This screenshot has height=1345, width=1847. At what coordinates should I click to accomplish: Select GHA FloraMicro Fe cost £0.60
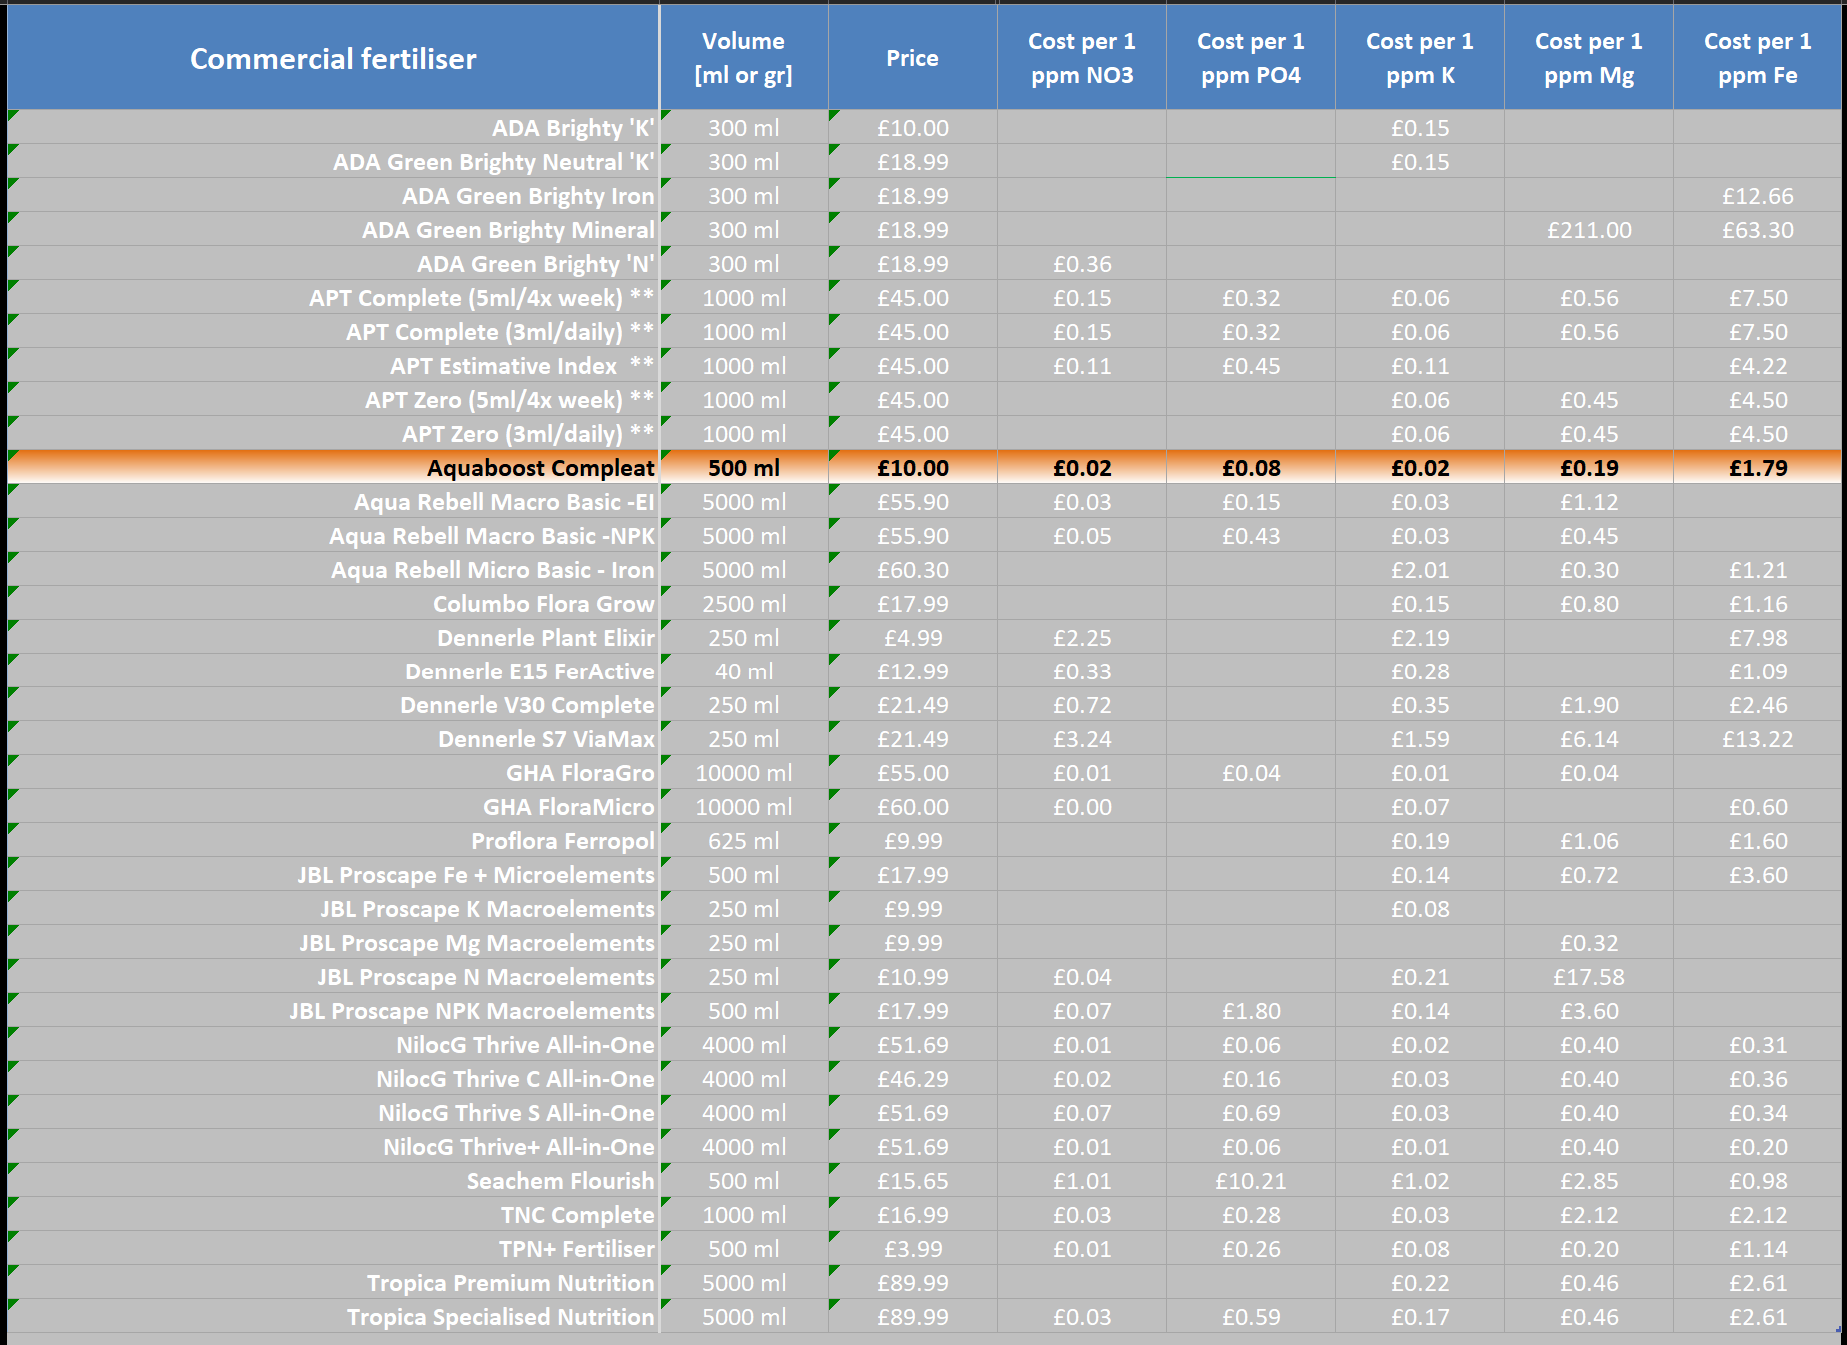pyautogui.click(x=1758, y=807)
